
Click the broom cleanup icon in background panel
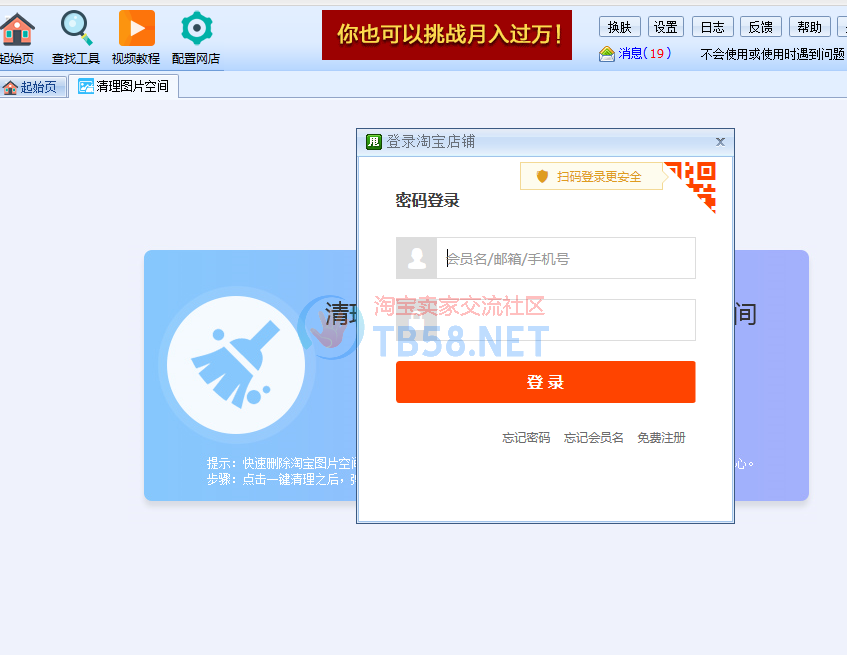coord(236,365)
